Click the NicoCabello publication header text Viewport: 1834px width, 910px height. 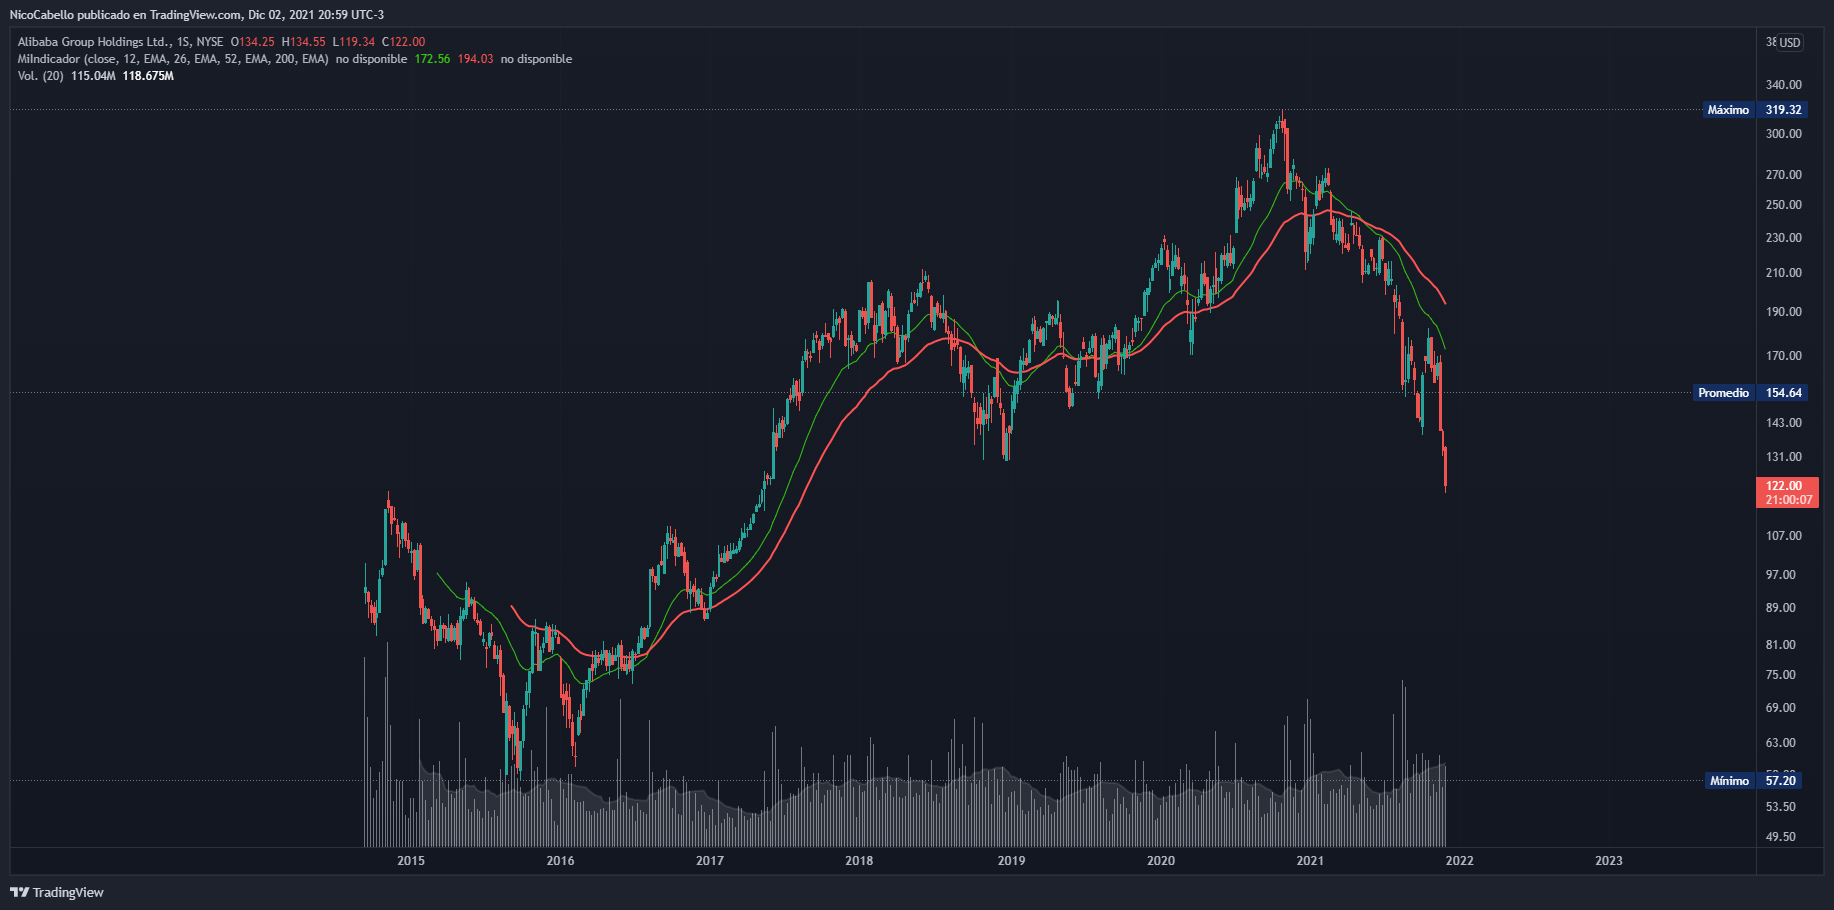(x=197, y=14)
